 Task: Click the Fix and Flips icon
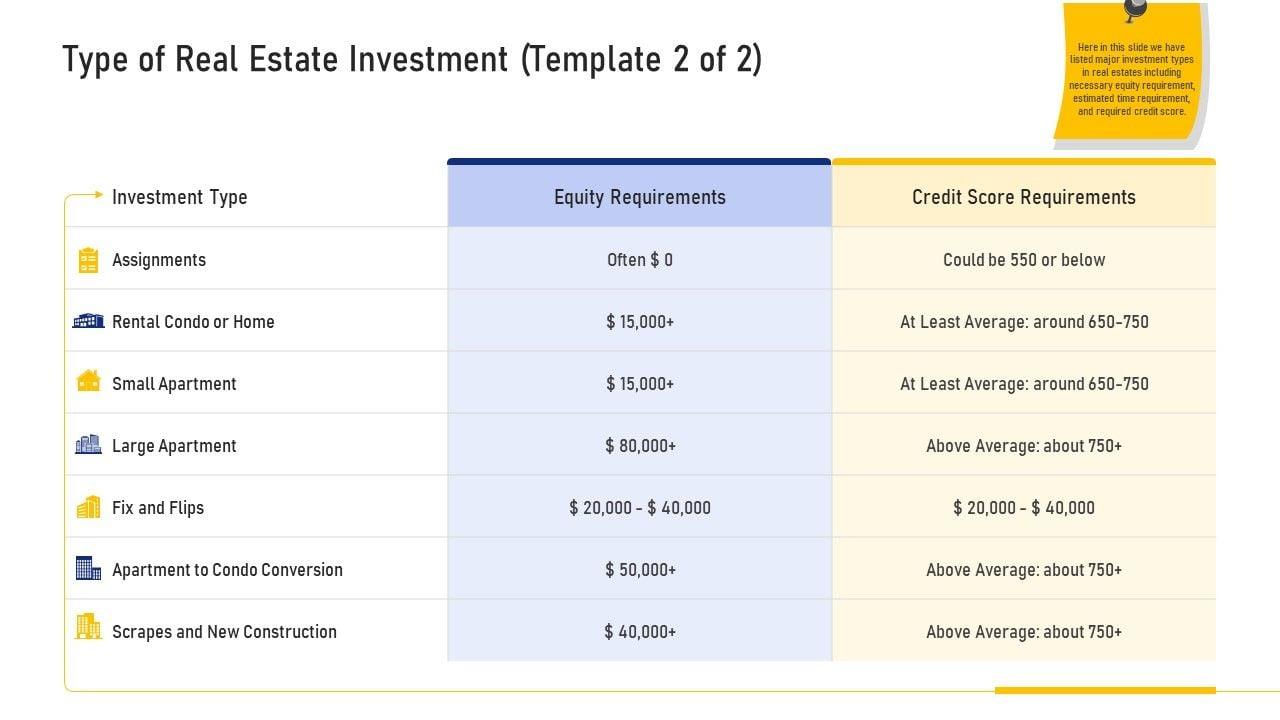(x=88, y=507)
